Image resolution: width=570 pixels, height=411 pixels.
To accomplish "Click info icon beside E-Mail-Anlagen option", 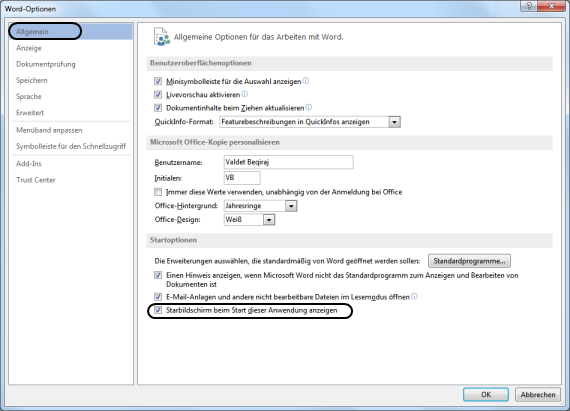I will pyautogui.click(x=414, y=297).
